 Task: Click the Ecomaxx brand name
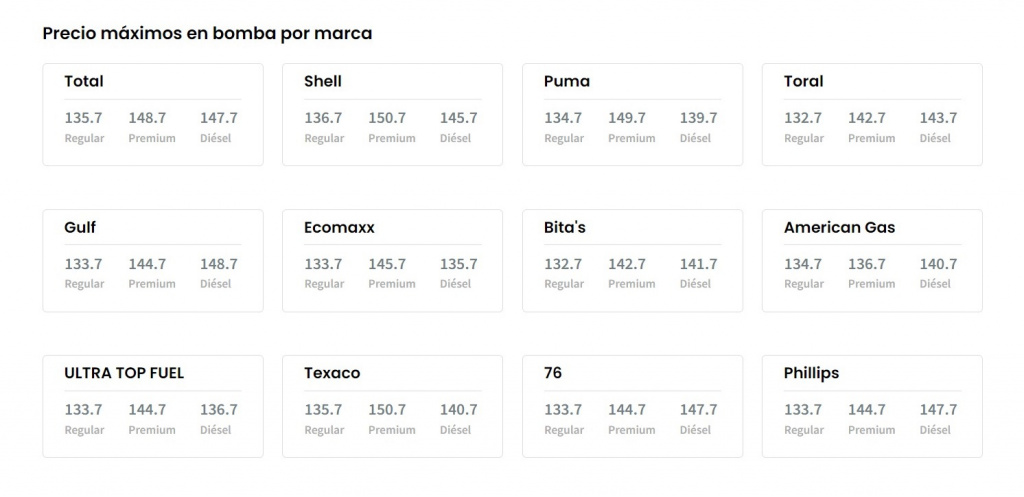point(339,227)
